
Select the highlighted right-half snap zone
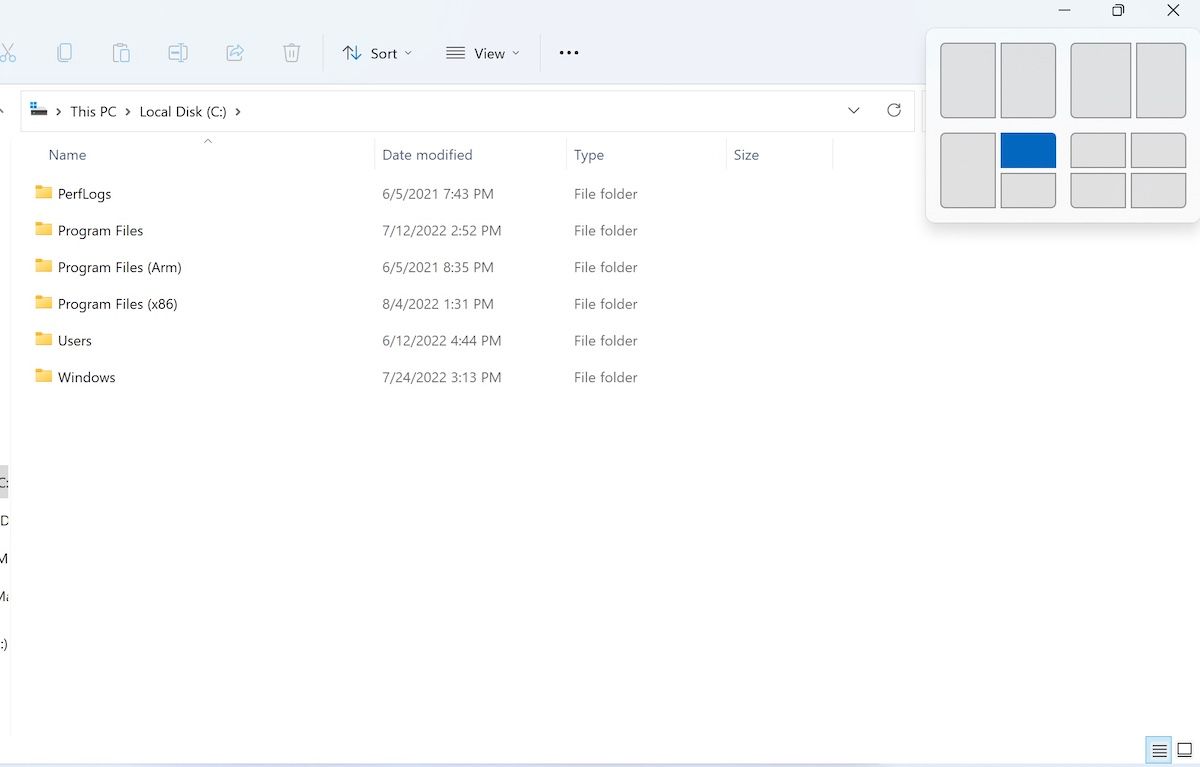(1028, 149)
